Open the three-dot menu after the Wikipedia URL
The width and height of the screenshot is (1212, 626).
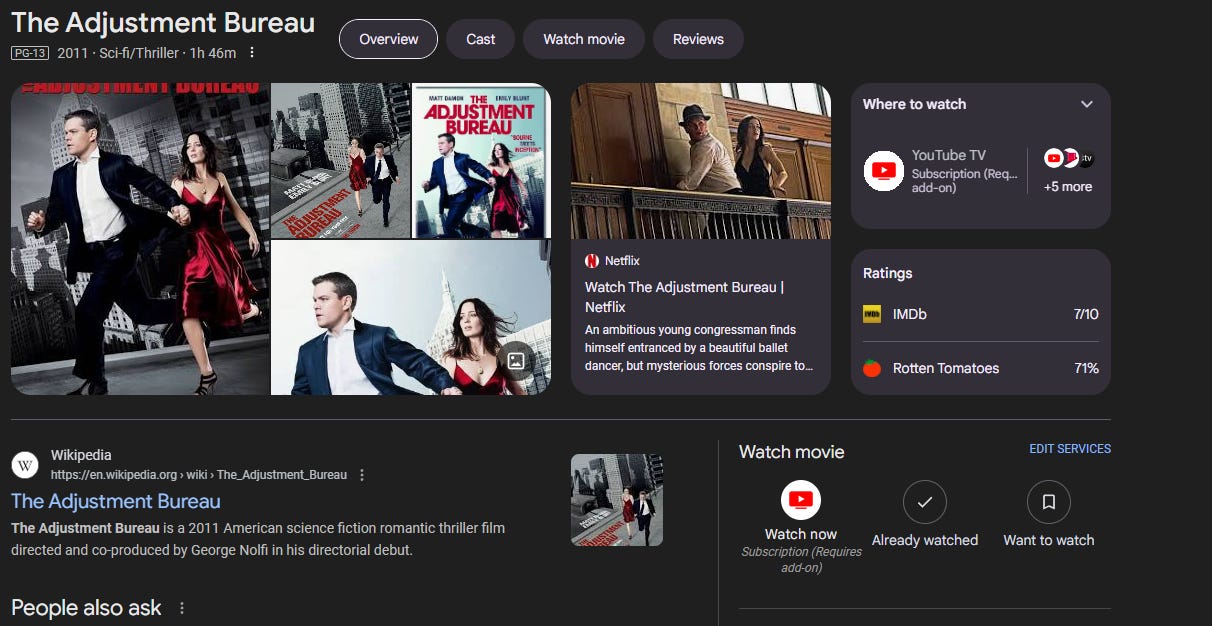(362, 475)
